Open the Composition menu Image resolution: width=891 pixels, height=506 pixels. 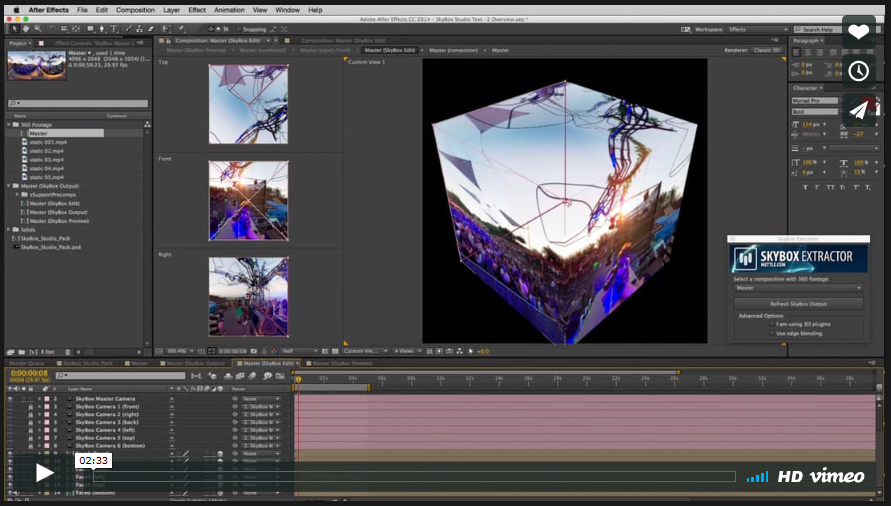[x=135, y=10]
